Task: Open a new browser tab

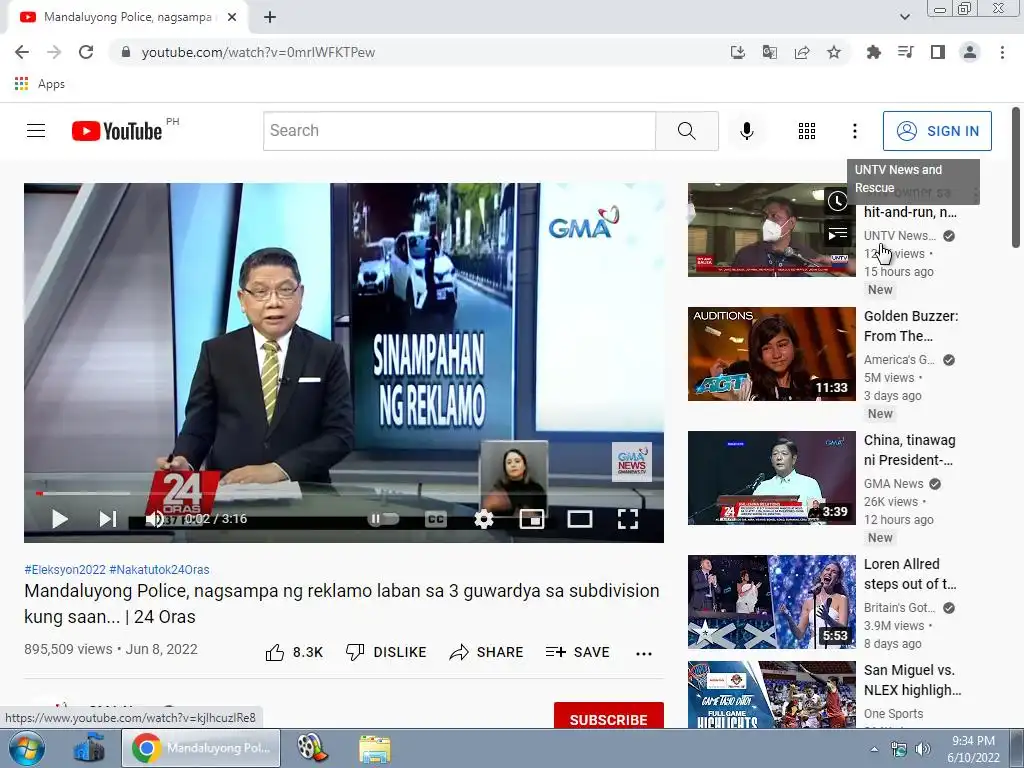Action: 270,18
